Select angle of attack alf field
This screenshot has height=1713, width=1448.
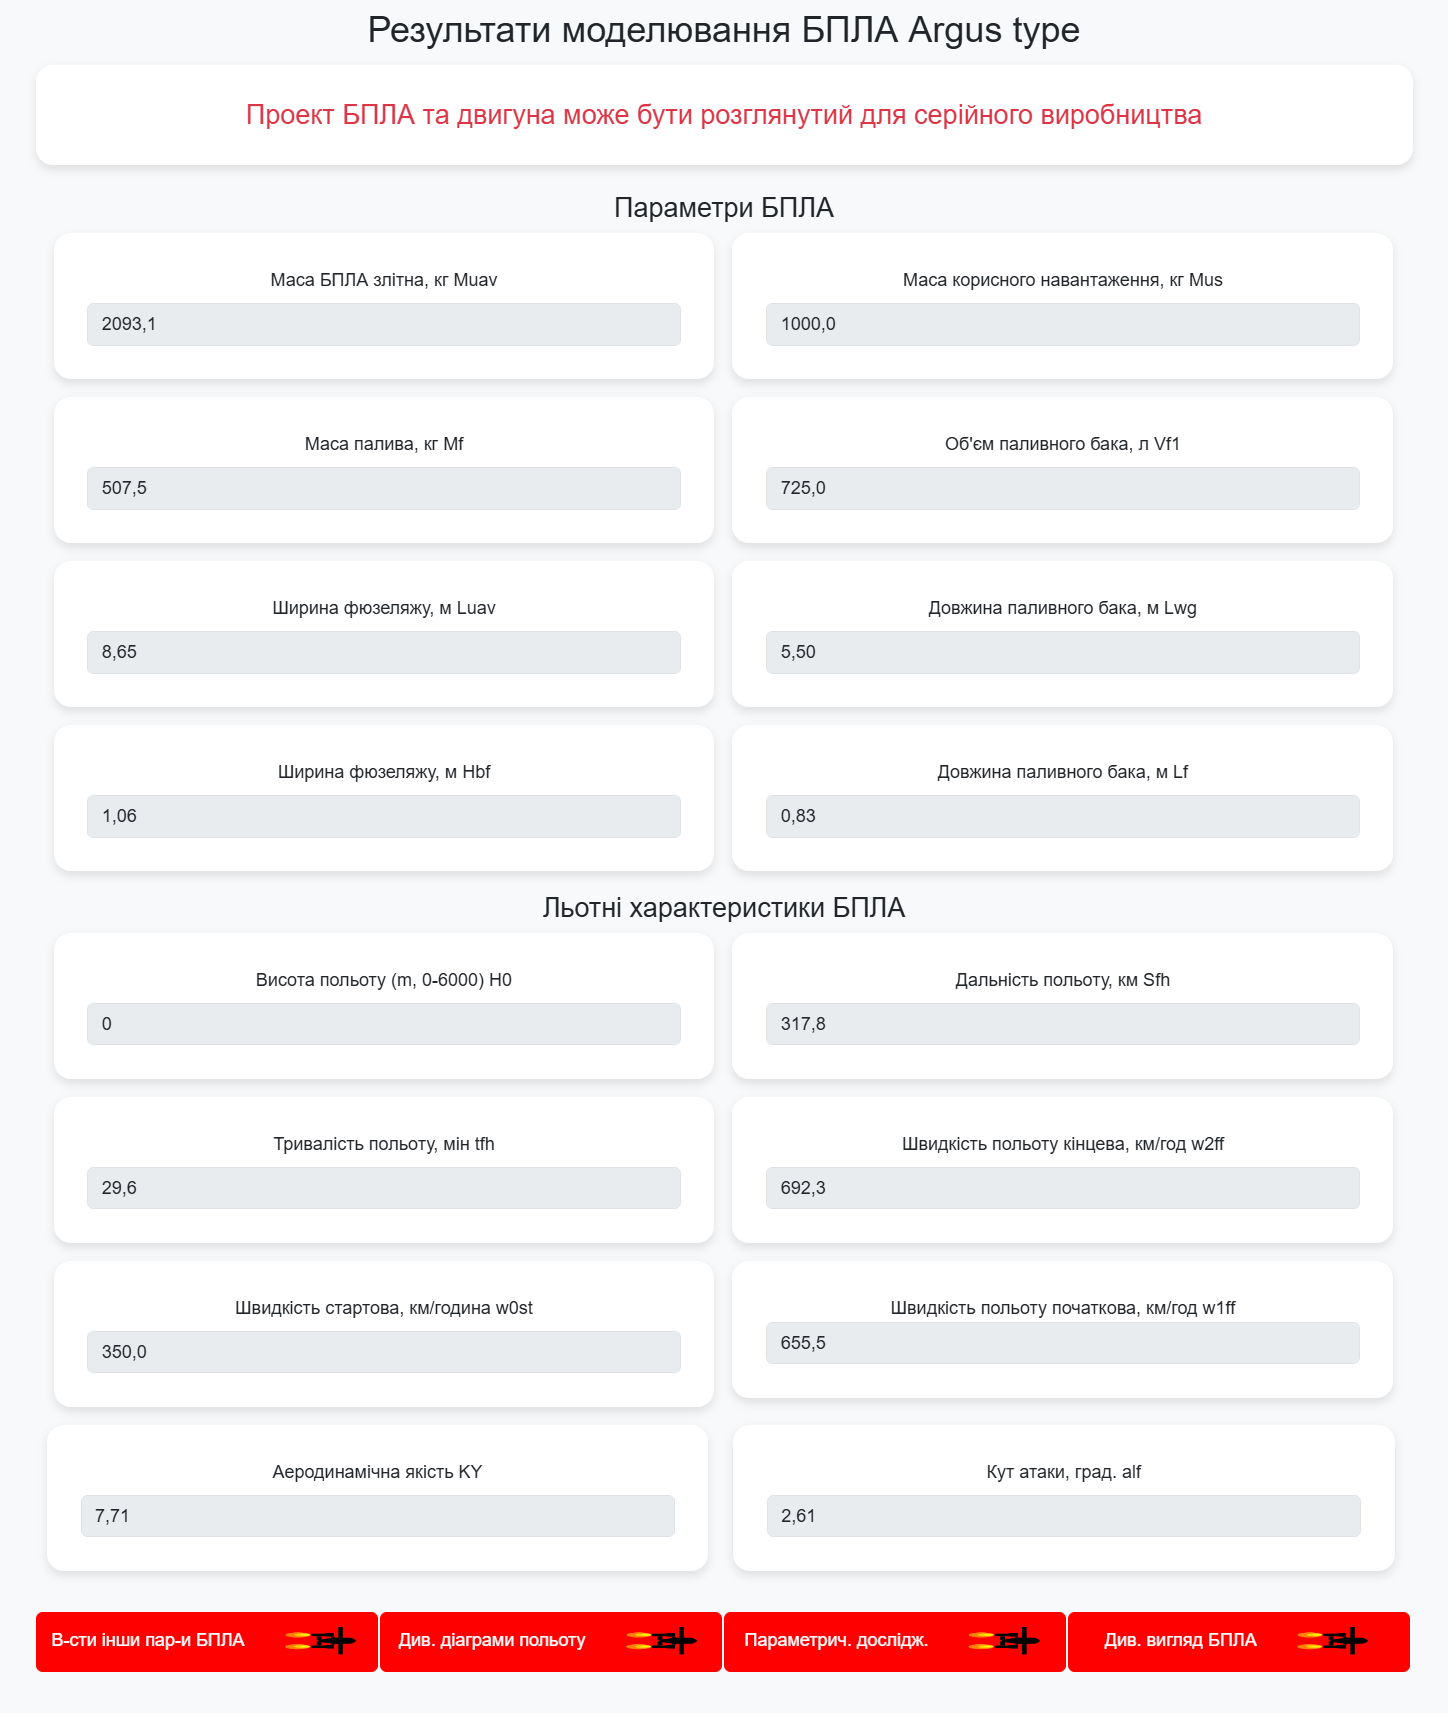(x=1064, y=1517)
